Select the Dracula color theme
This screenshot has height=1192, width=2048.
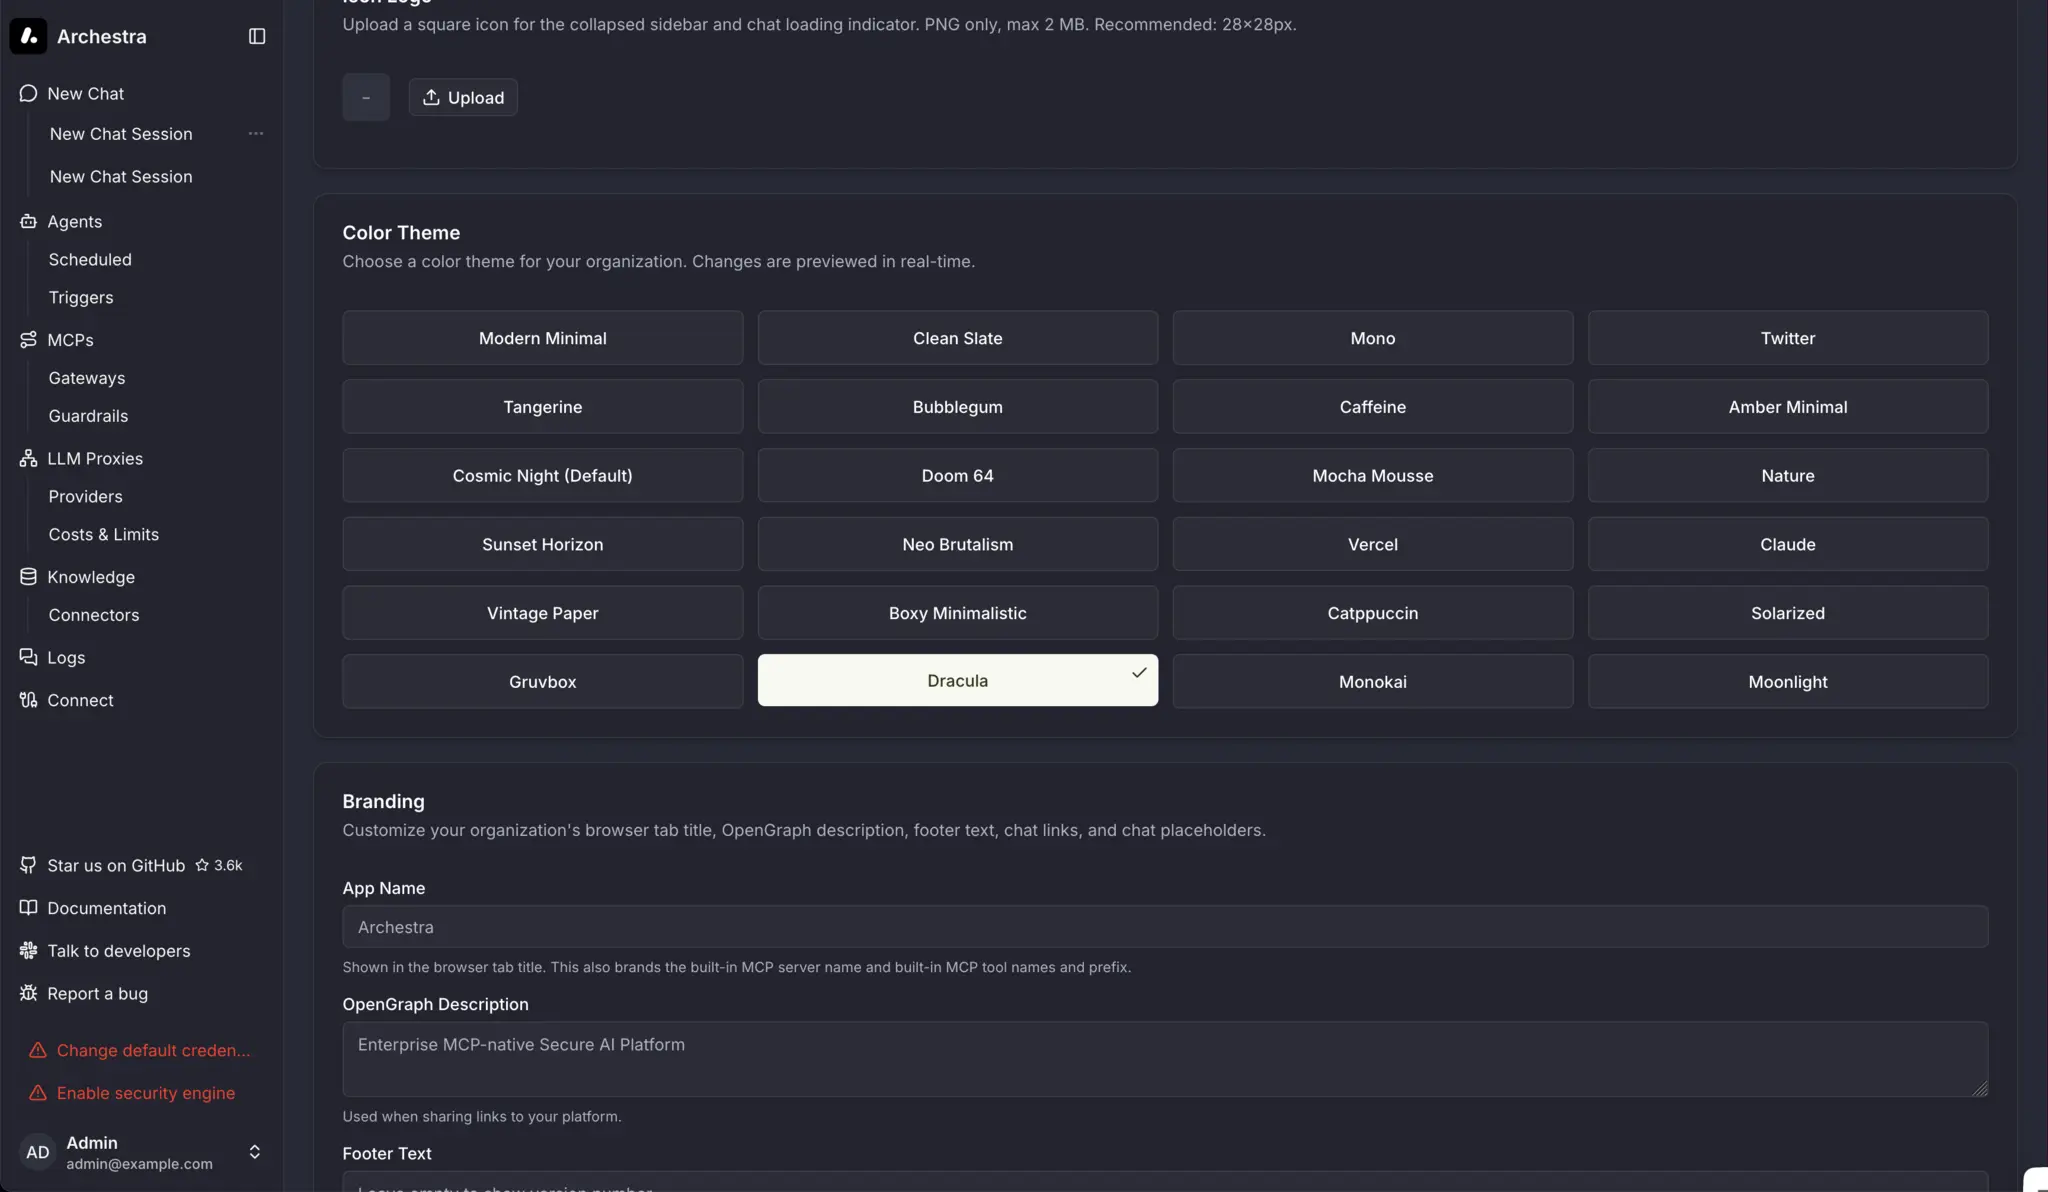click(957, 680)
